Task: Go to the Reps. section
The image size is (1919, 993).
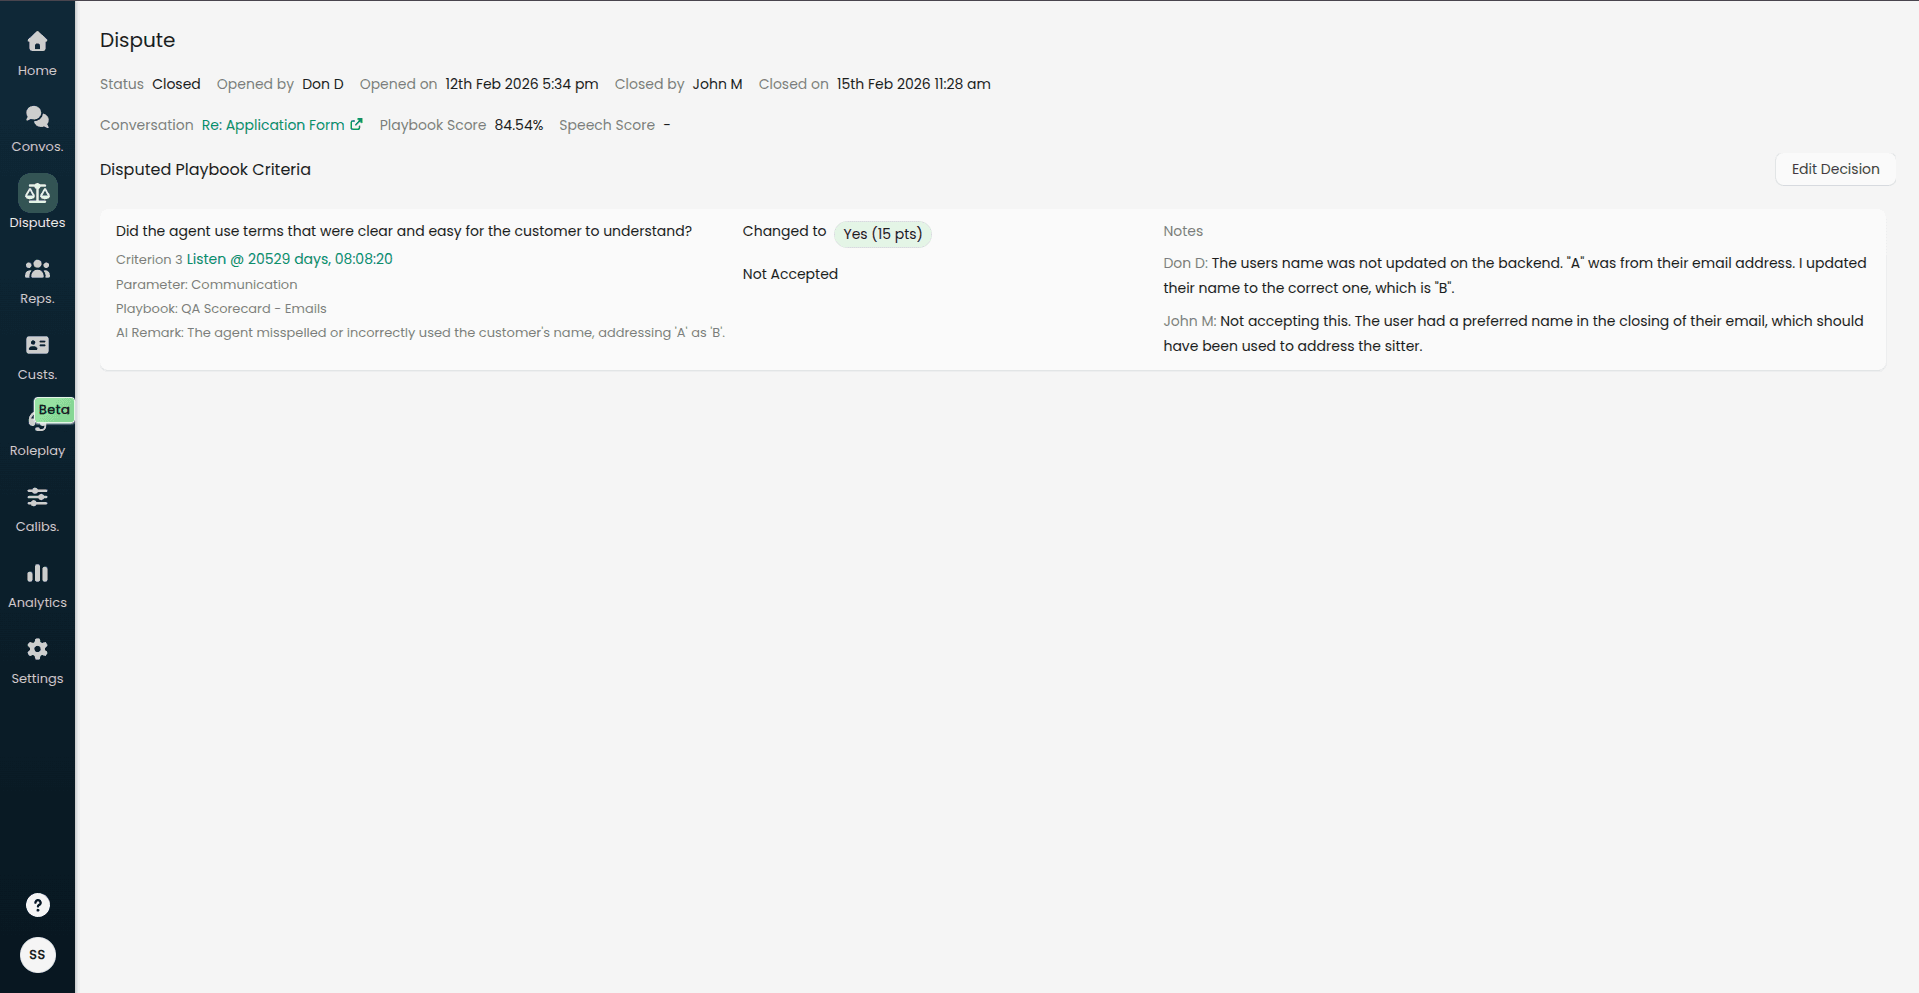Action: tap(37, 280)
